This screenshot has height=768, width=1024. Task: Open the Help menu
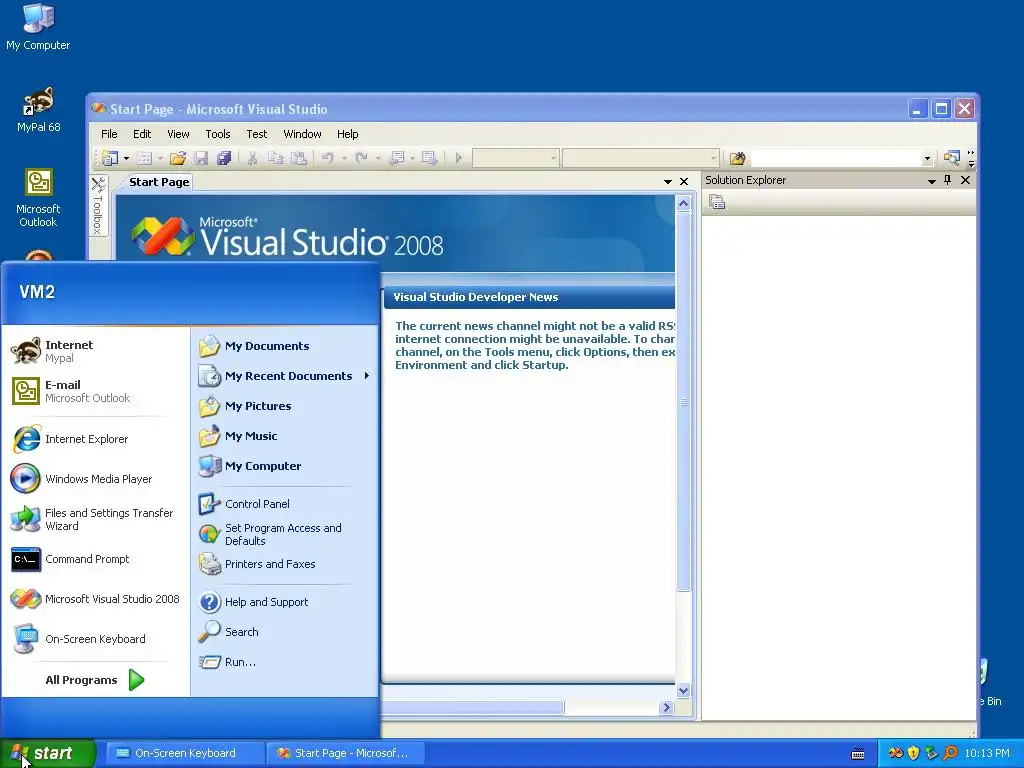[347, 134]
